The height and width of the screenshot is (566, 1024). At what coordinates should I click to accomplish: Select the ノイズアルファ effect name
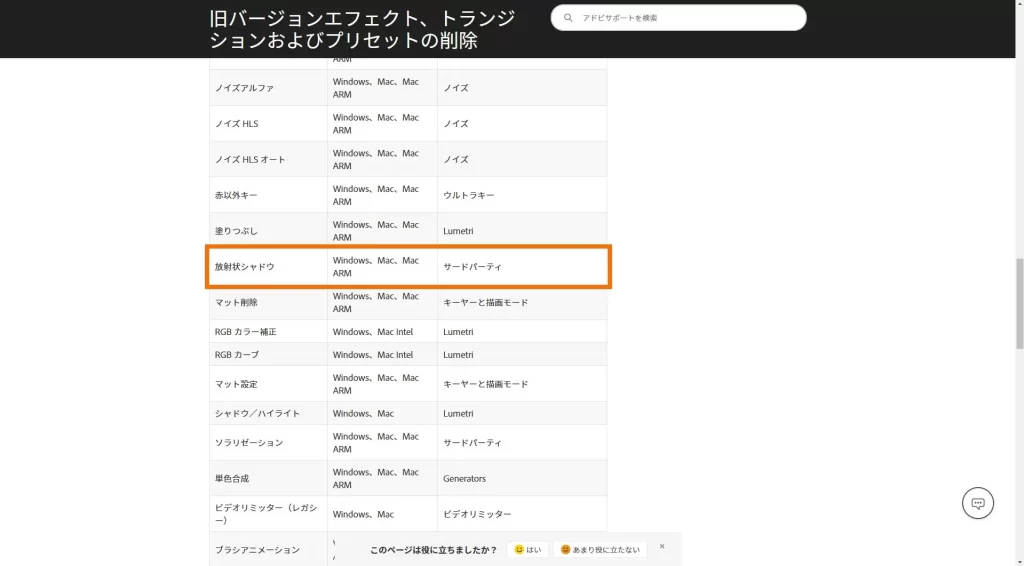pos(244,88)
